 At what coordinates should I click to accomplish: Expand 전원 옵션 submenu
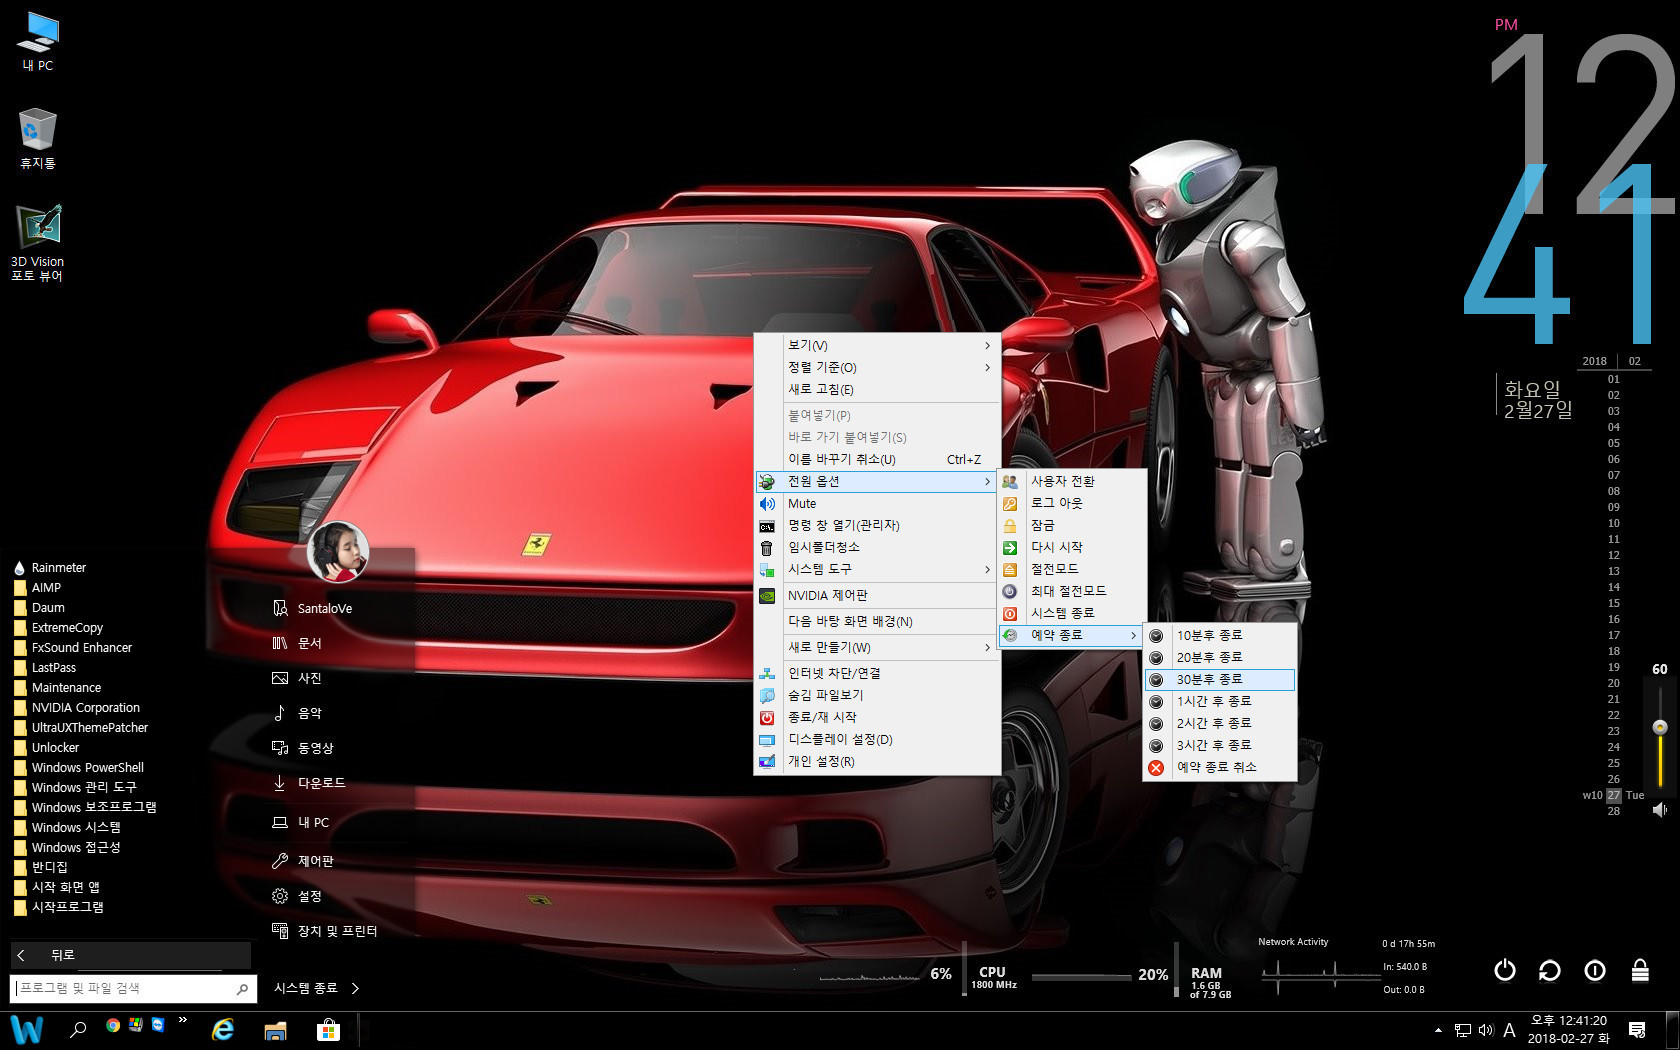click(x=877, y=481)
